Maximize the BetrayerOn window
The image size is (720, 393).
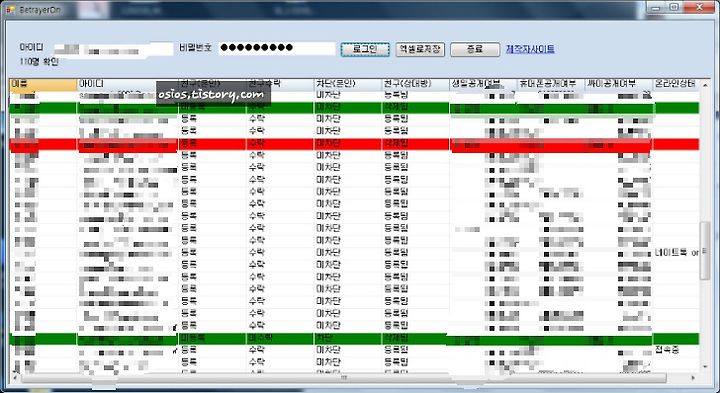click(x=674, y=7)
